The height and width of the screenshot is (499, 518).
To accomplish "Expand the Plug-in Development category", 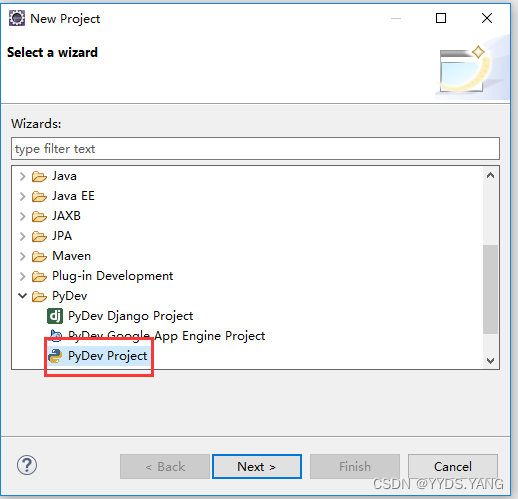I will coord(22,276).
